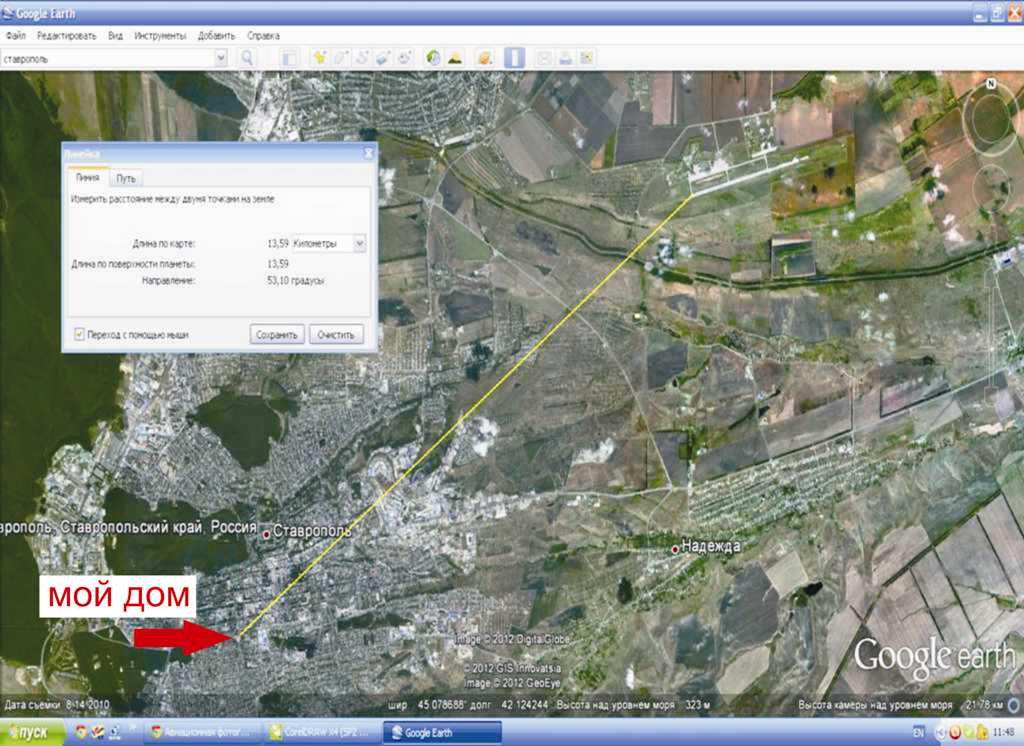
Task: Open the Справка menu
Action: 263,35
